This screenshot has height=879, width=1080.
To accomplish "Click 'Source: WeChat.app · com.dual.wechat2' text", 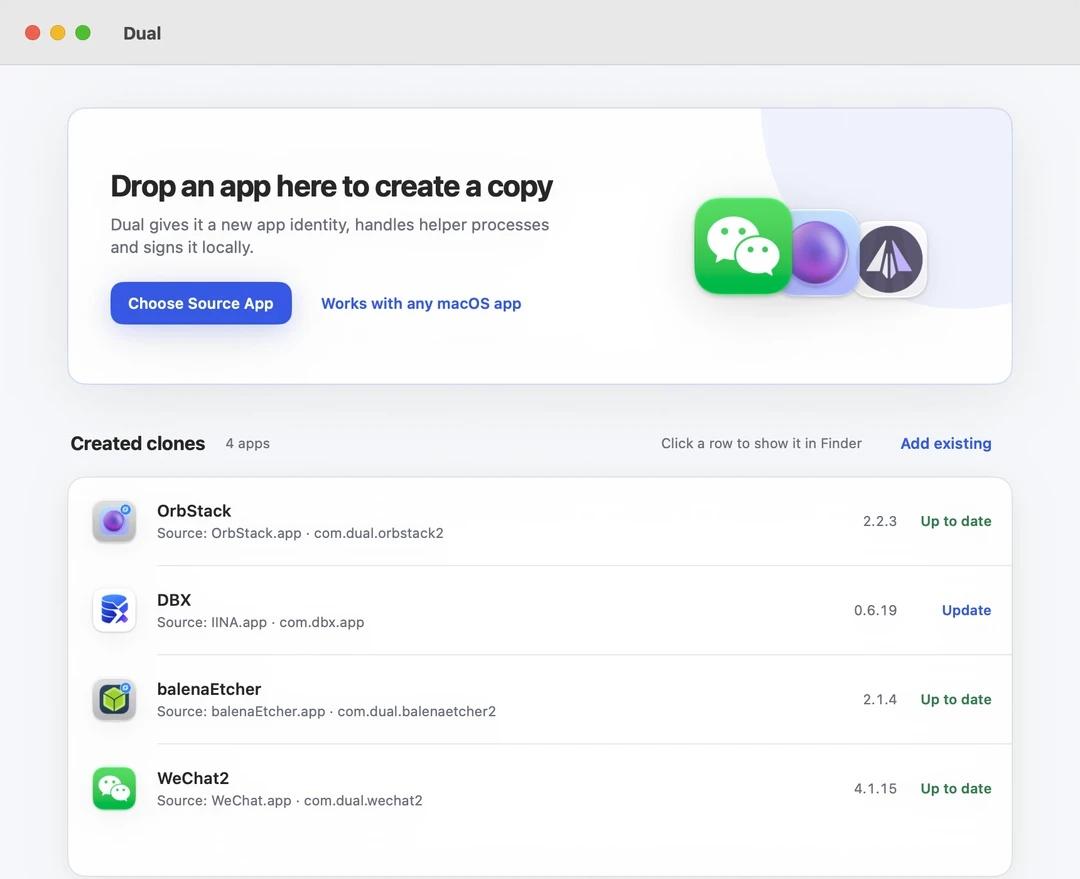I will click(289, 800).
